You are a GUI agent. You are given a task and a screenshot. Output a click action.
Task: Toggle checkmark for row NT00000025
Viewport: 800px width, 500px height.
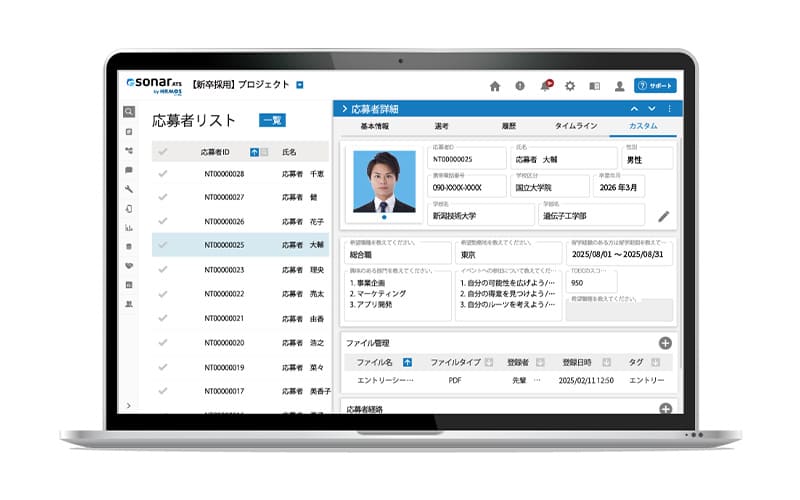163,245
